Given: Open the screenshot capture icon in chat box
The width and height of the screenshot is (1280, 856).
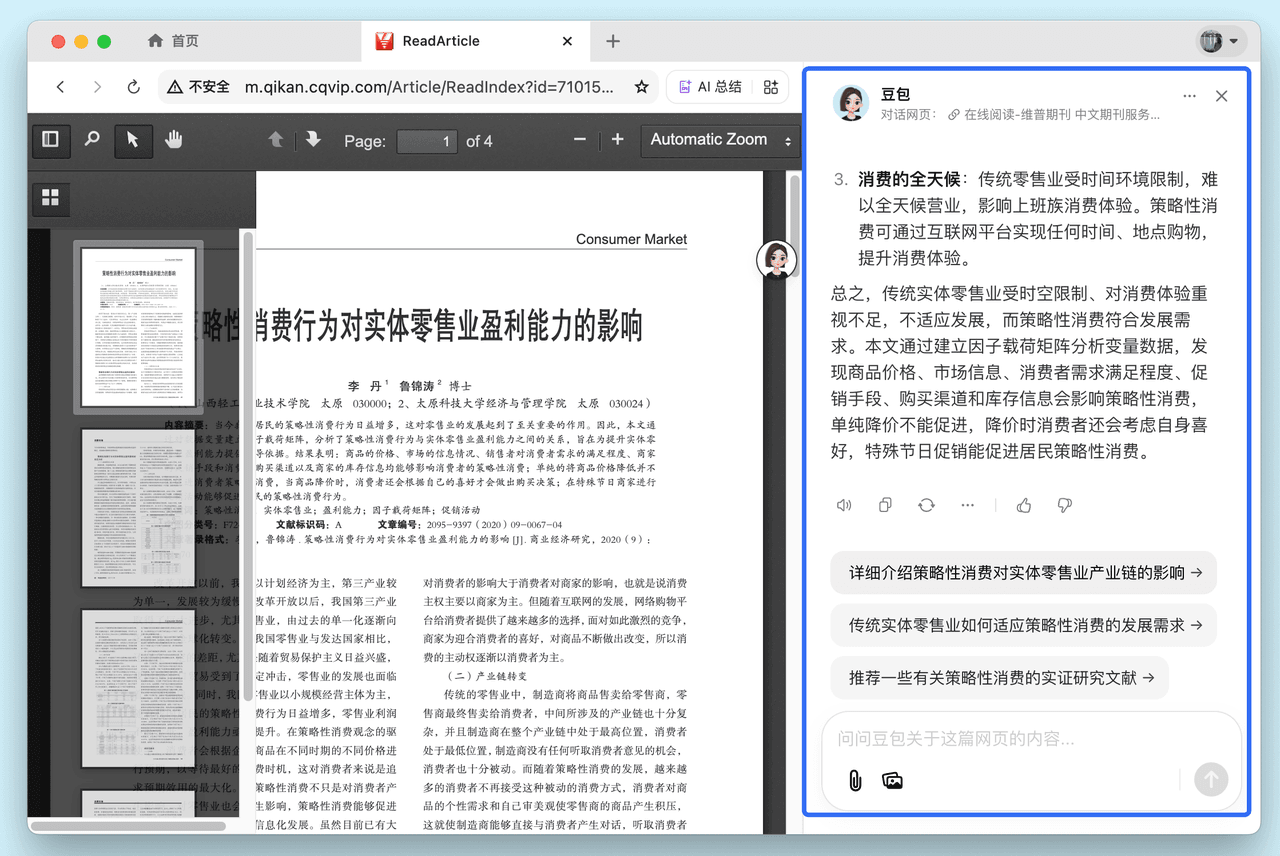Looking at the screenshot, I should (891, 780).
